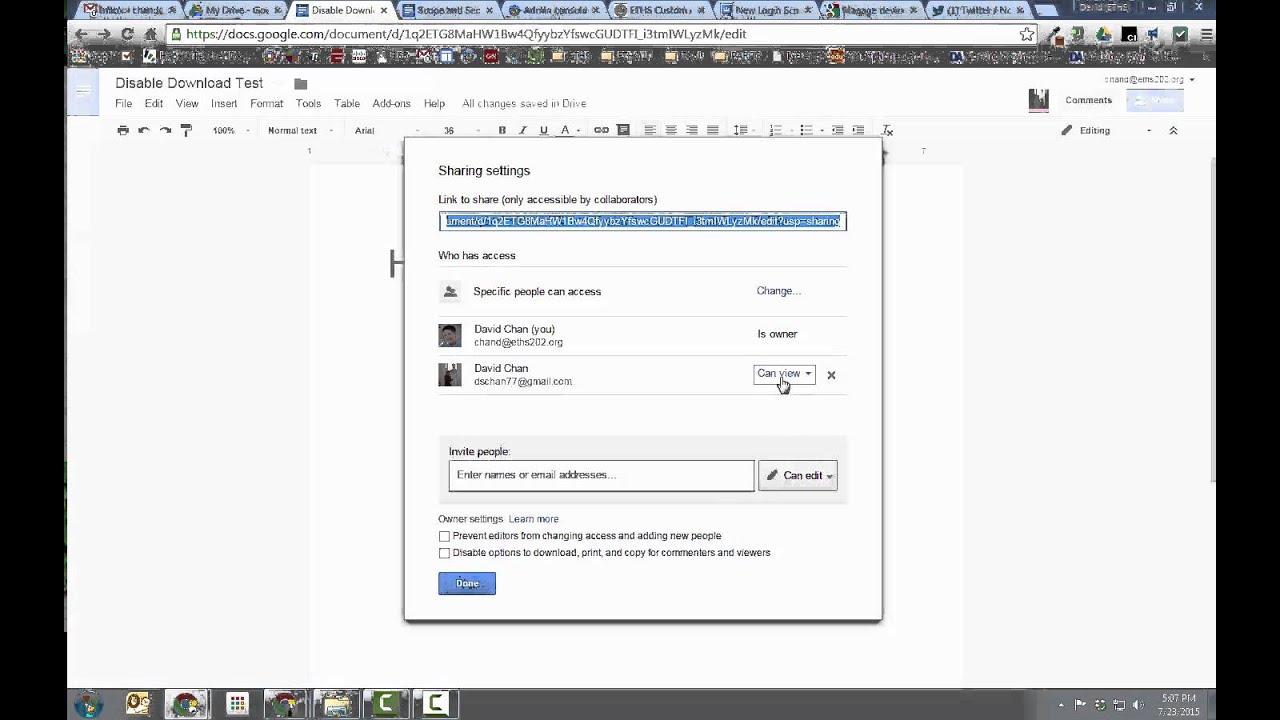Click the undo arrow in toolbar

pyautogui.click(x=144, y=130)
